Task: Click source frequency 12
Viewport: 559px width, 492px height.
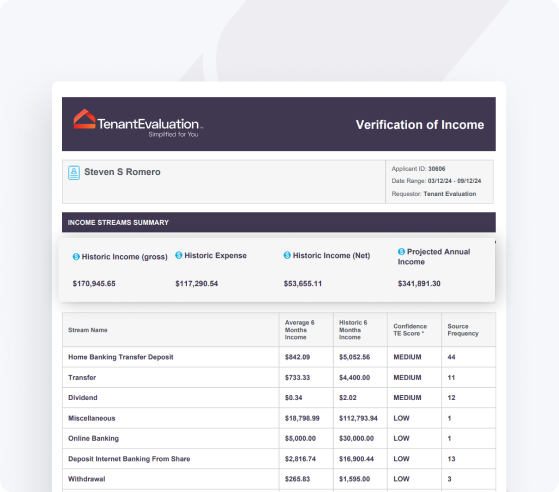Action: pos(451,398)
